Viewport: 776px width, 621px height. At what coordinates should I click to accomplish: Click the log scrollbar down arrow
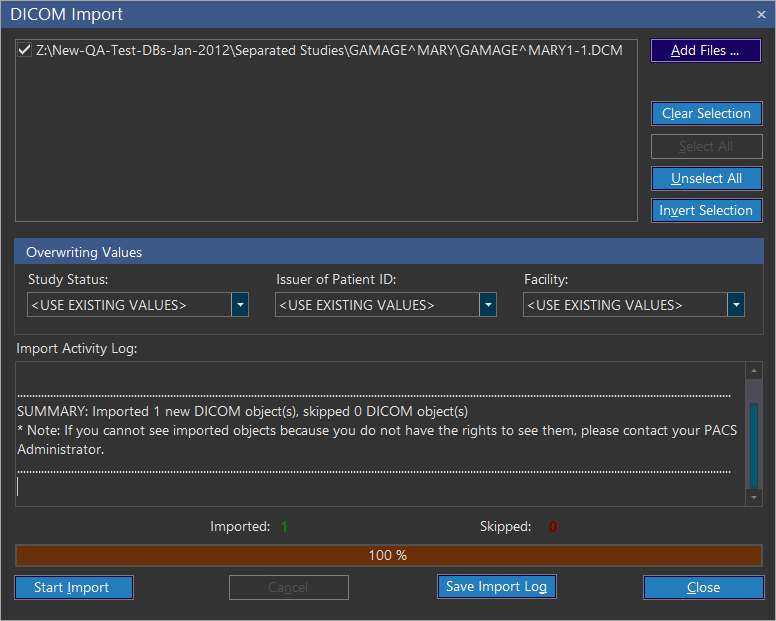[754, 497]
